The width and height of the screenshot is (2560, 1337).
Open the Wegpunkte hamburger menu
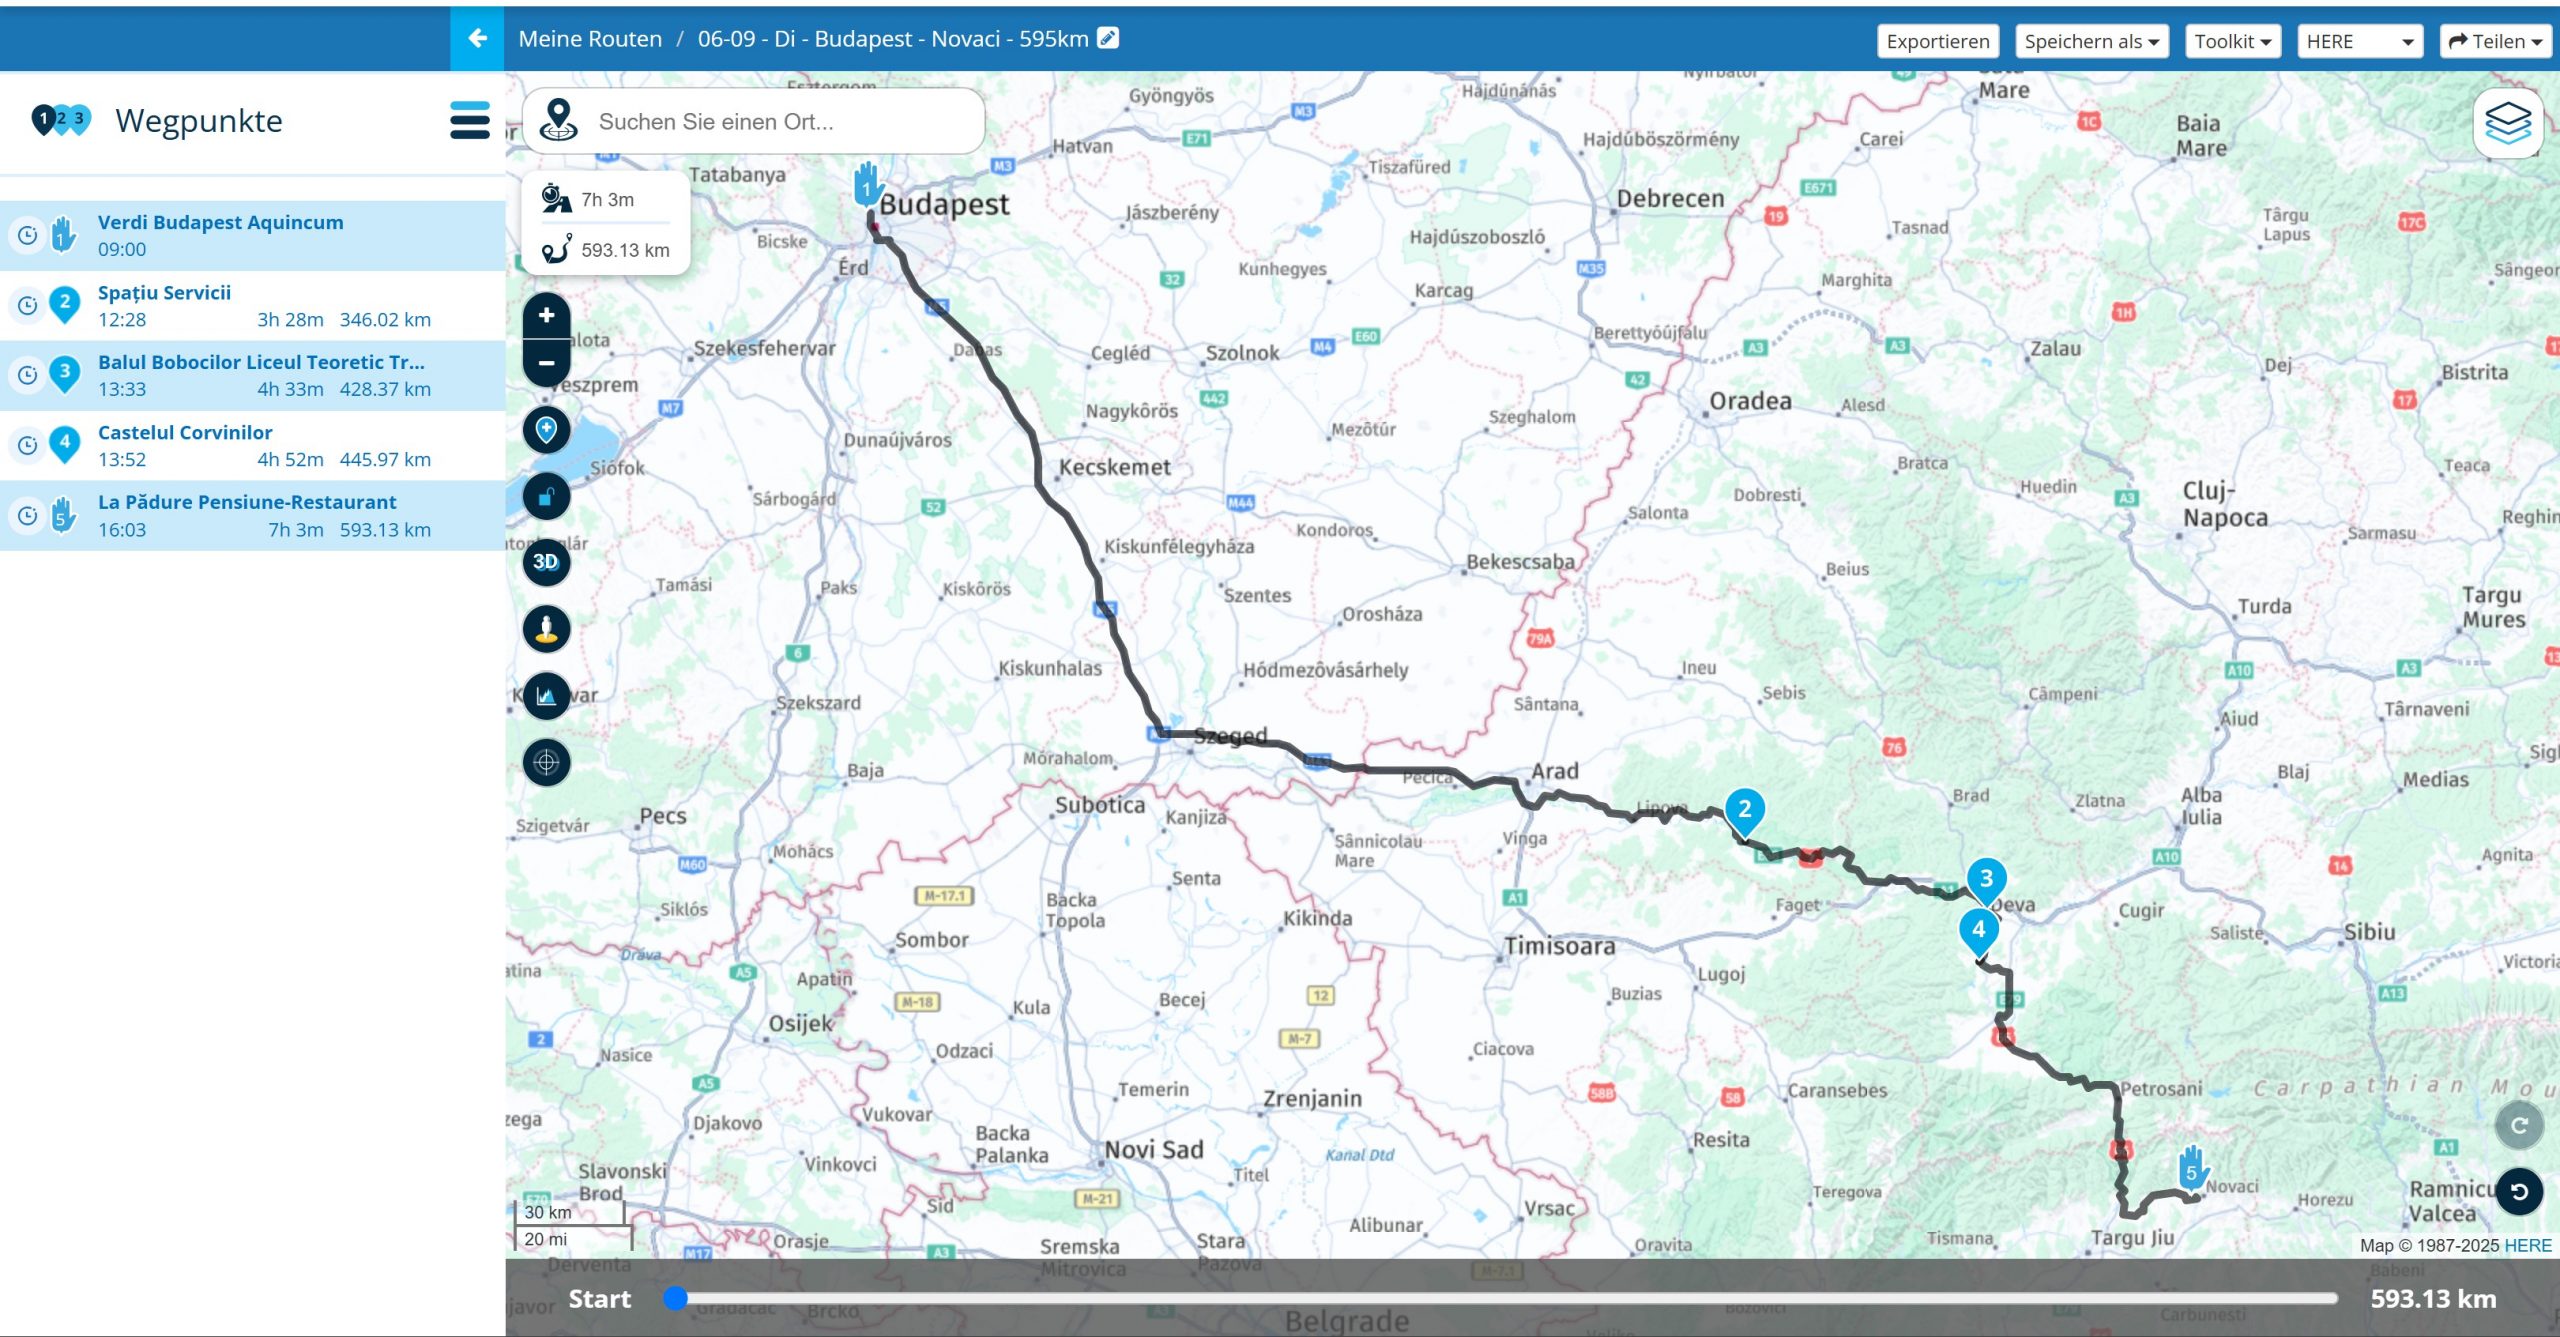469,120
